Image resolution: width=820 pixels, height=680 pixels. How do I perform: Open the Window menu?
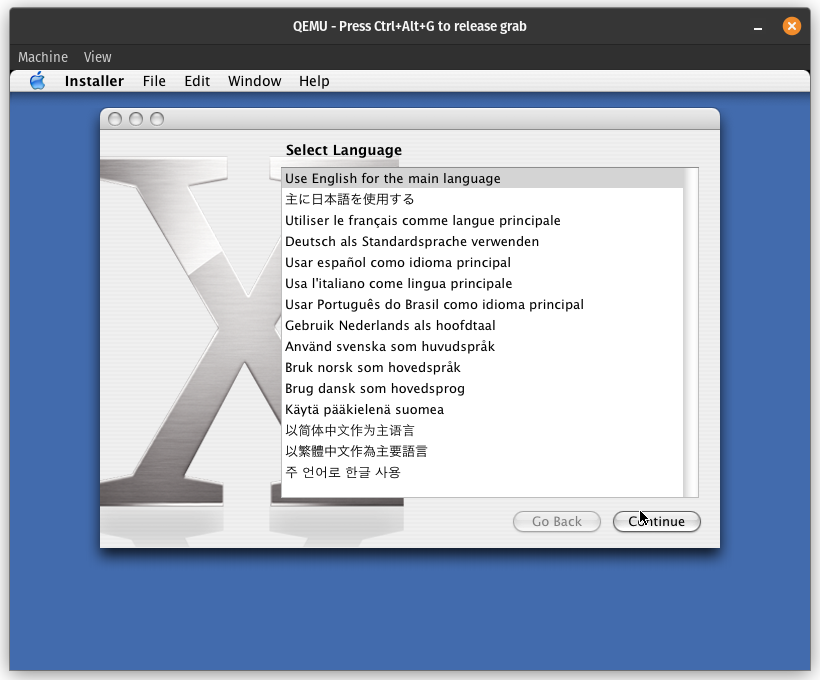[254, 81]
